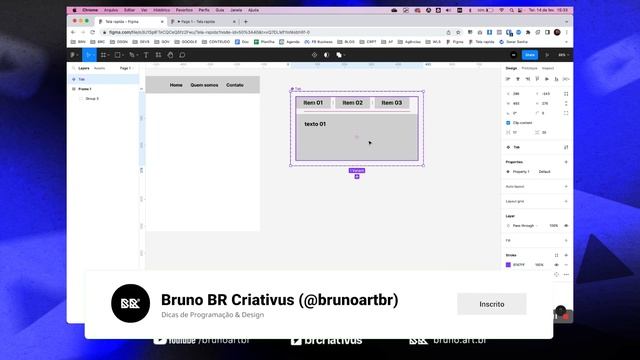Toggle the Clip content checkbox
Viewport: 640px width, 360px height.
click(508, 122)
